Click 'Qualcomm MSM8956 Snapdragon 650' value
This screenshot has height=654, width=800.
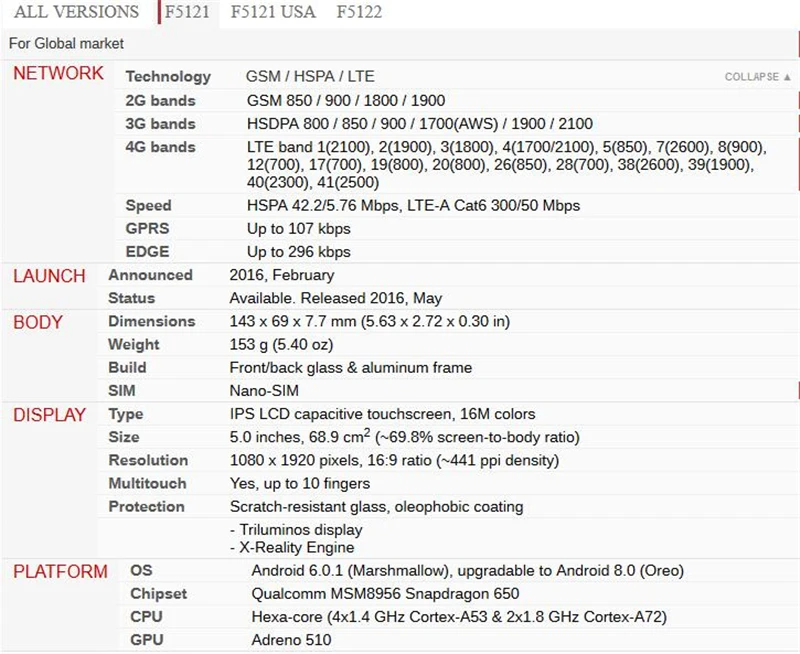click(385, 594)
